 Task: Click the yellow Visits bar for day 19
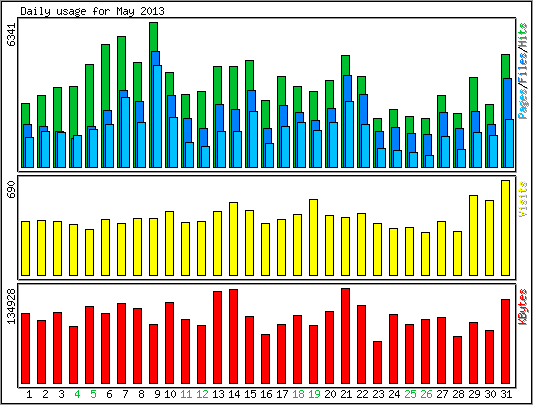click(313, 237)
